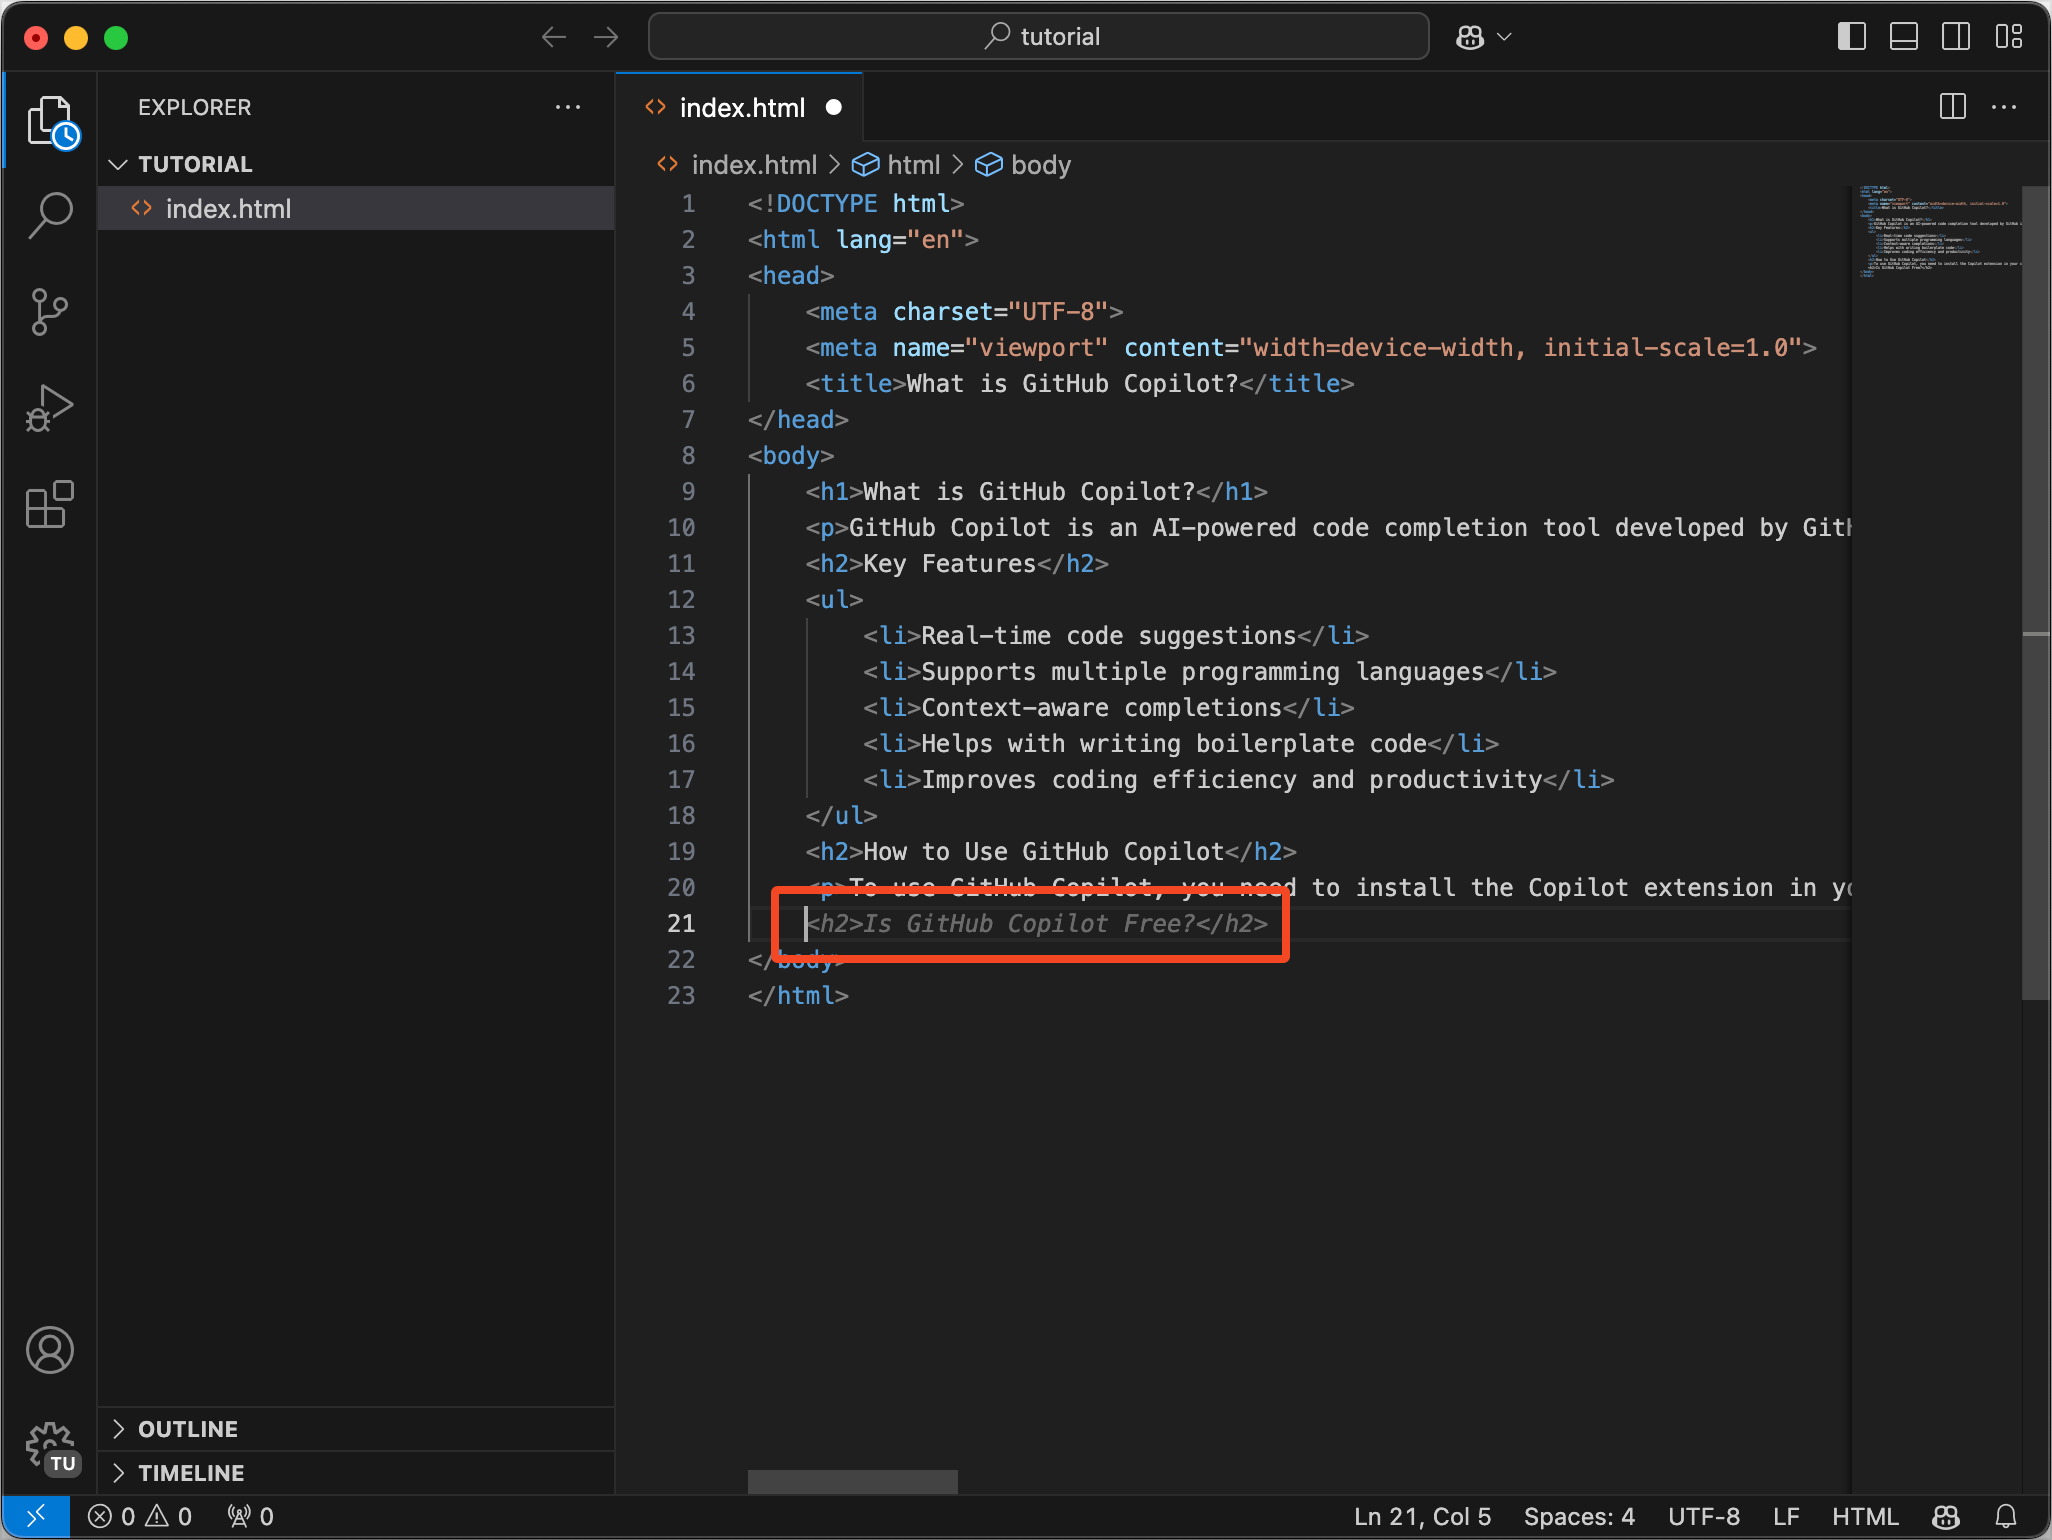Open the Search view in activity bar
2052x1540 pixels.
50,215
